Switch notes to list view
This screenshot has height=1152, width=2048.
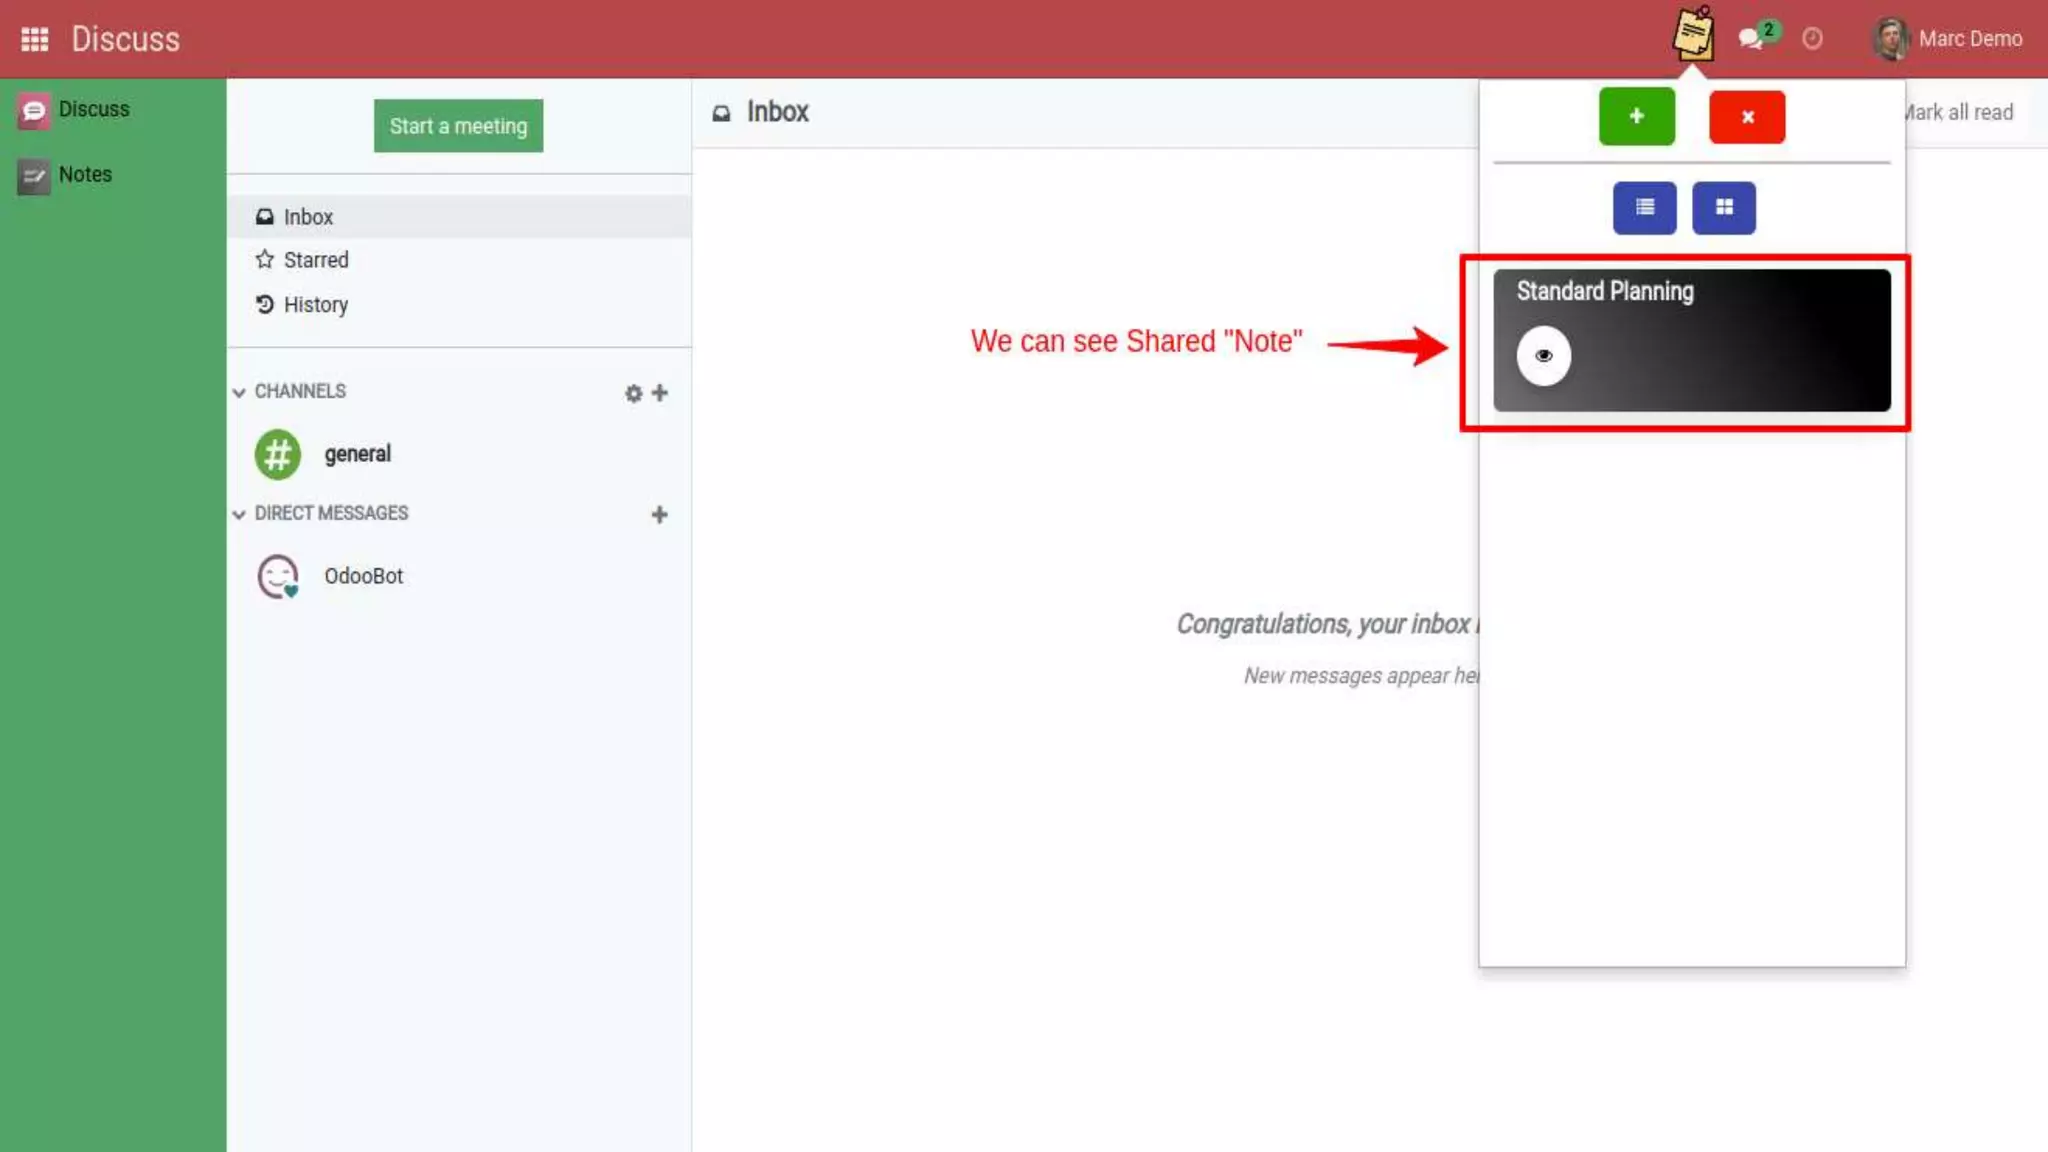click(x=1644, y=207)
